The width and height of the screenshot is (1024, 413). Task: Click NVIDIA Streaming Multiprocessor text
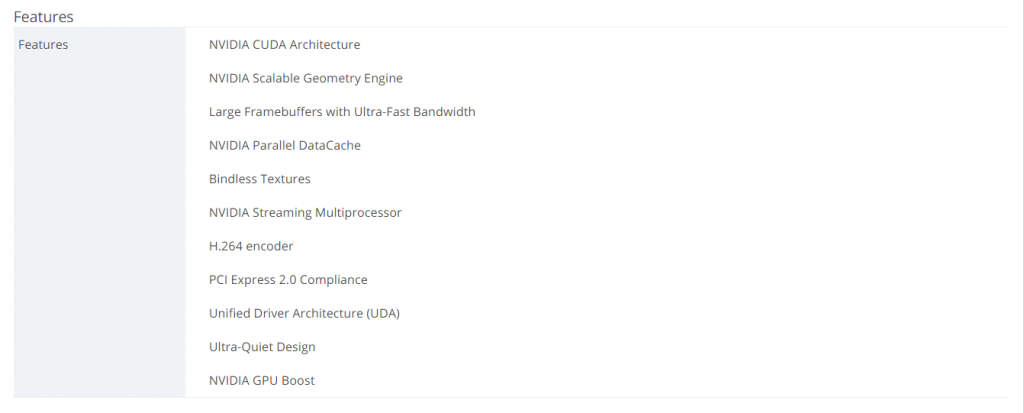pyautogui.click(x=305, y=213)
